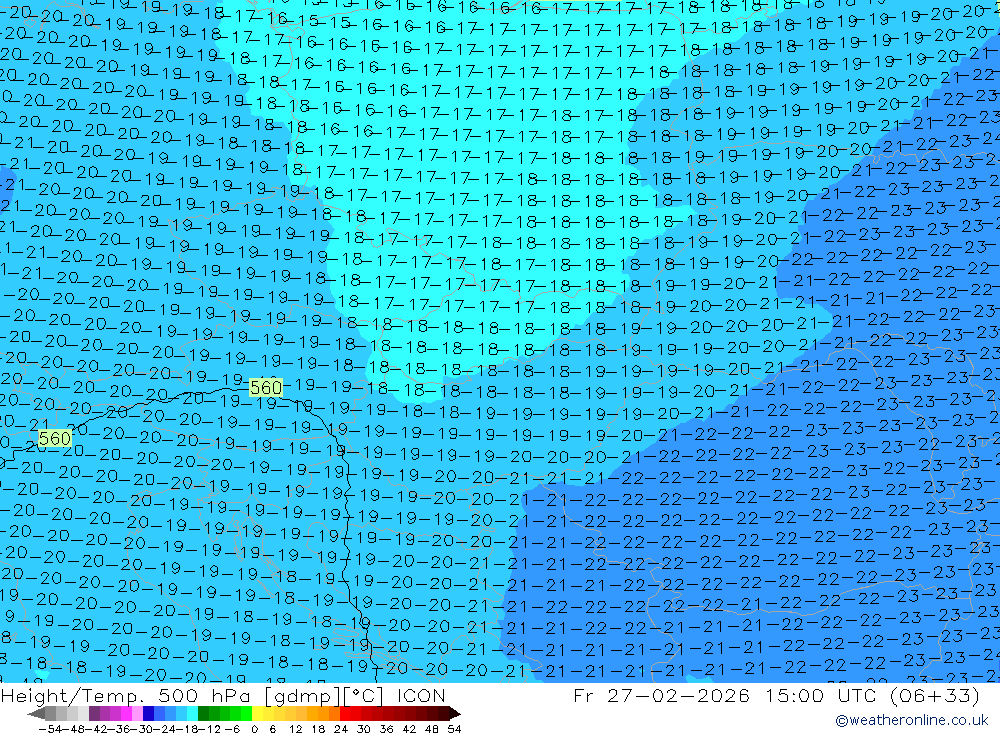The width and height of the screenshot is (1000, 733).
Task: Click the right dark arrow of color scale
Action: (x=454, y=714)
